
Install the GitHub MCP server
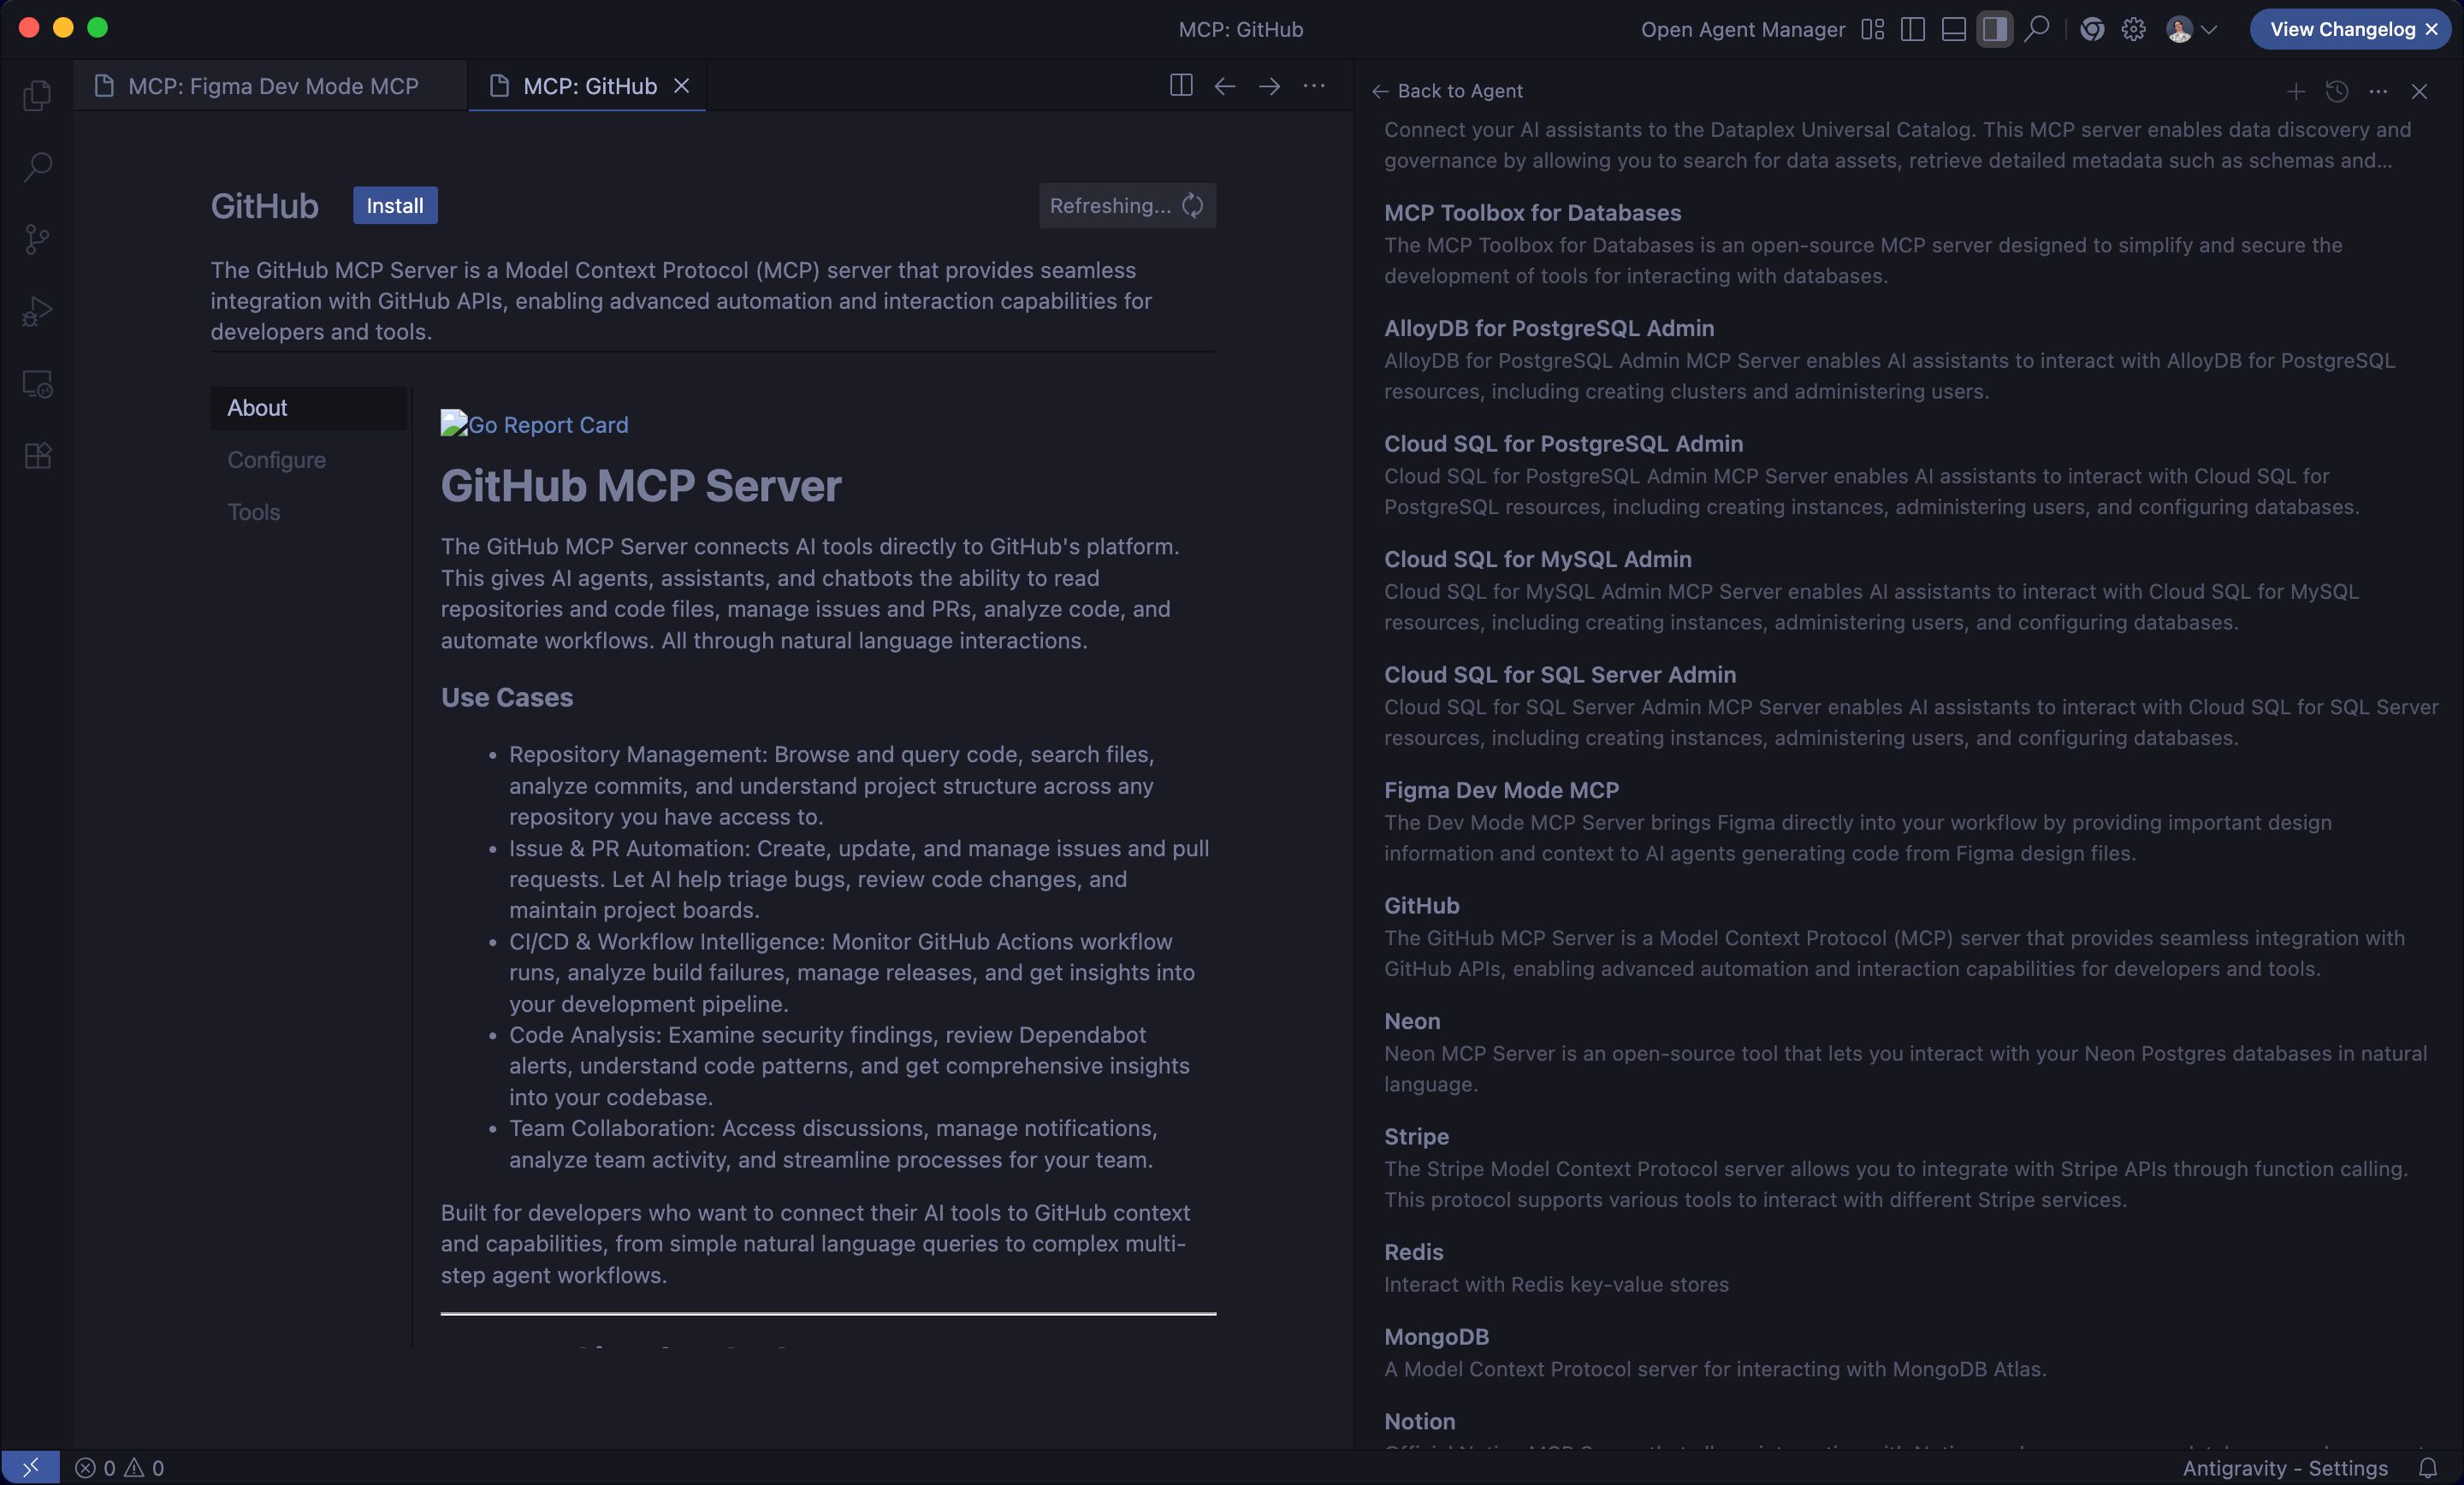pos(394,206)
